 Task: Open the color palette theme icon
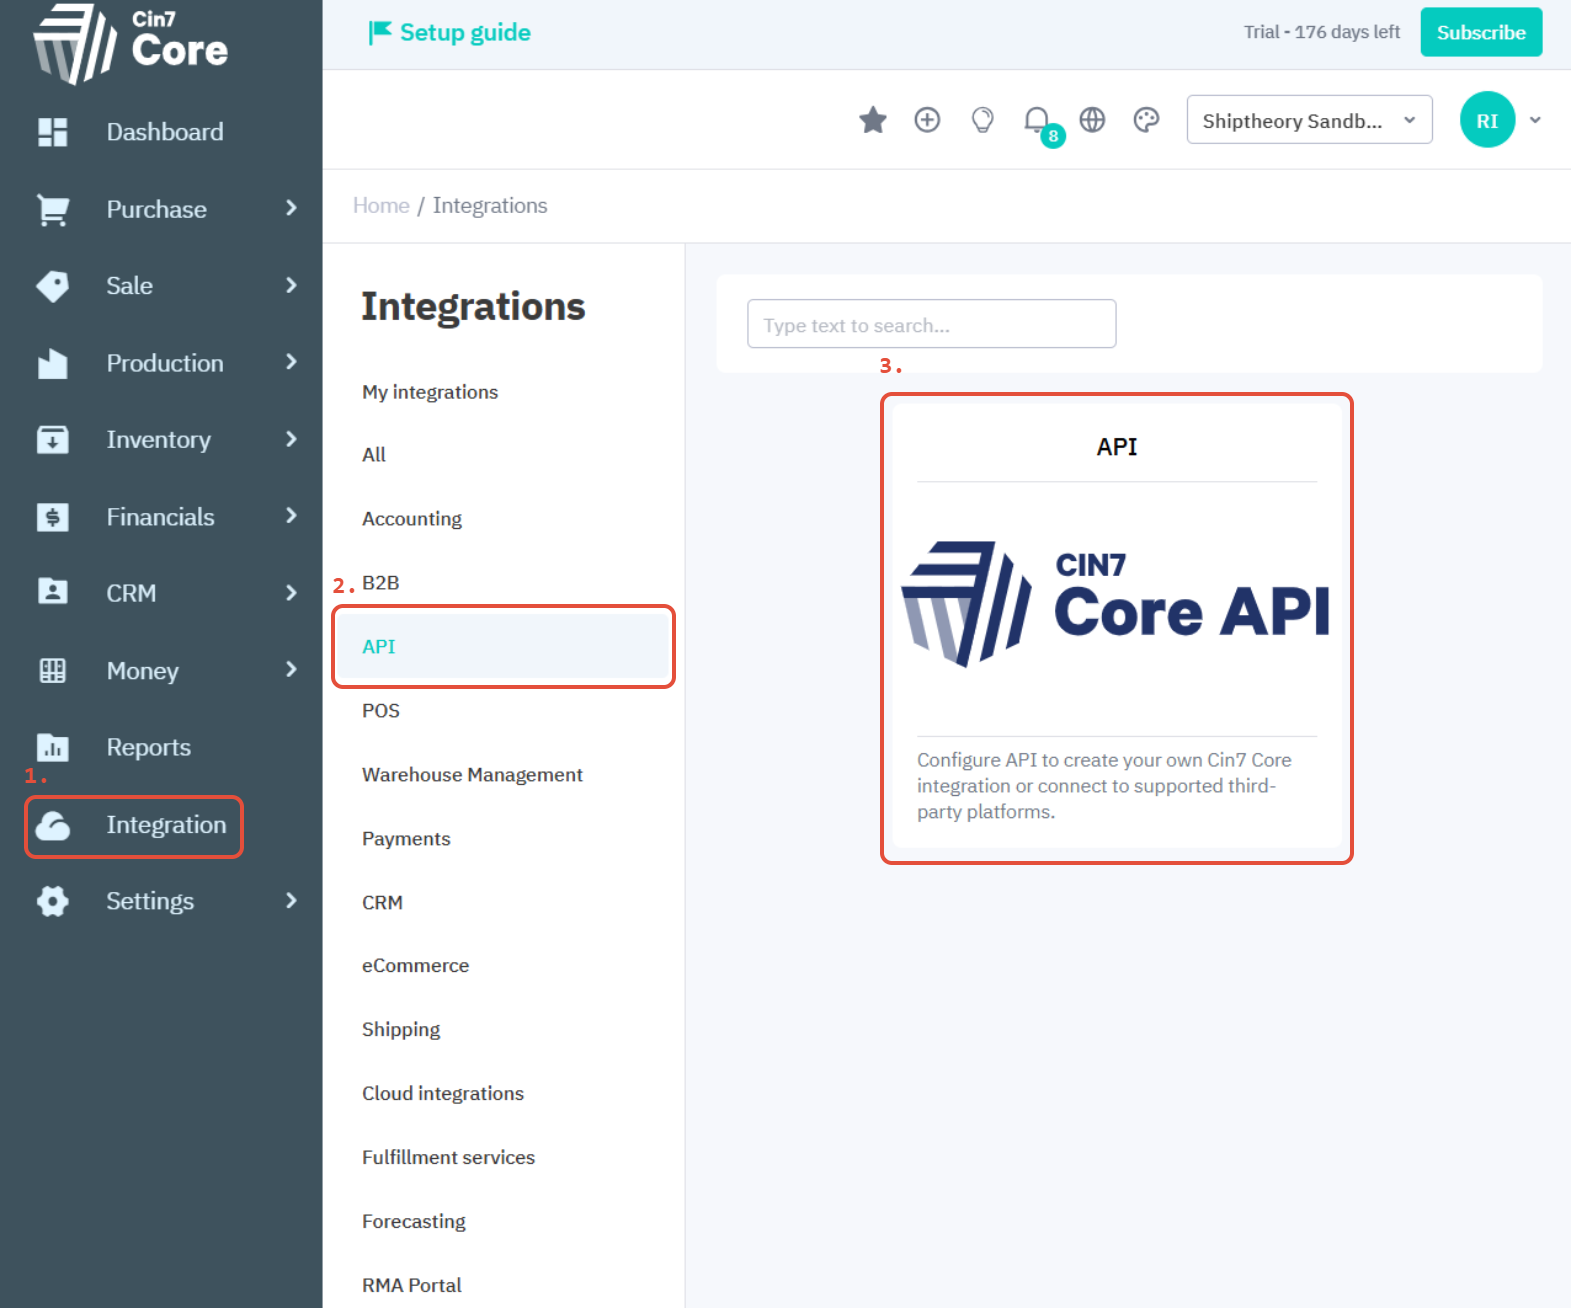tap(1146, 120)
